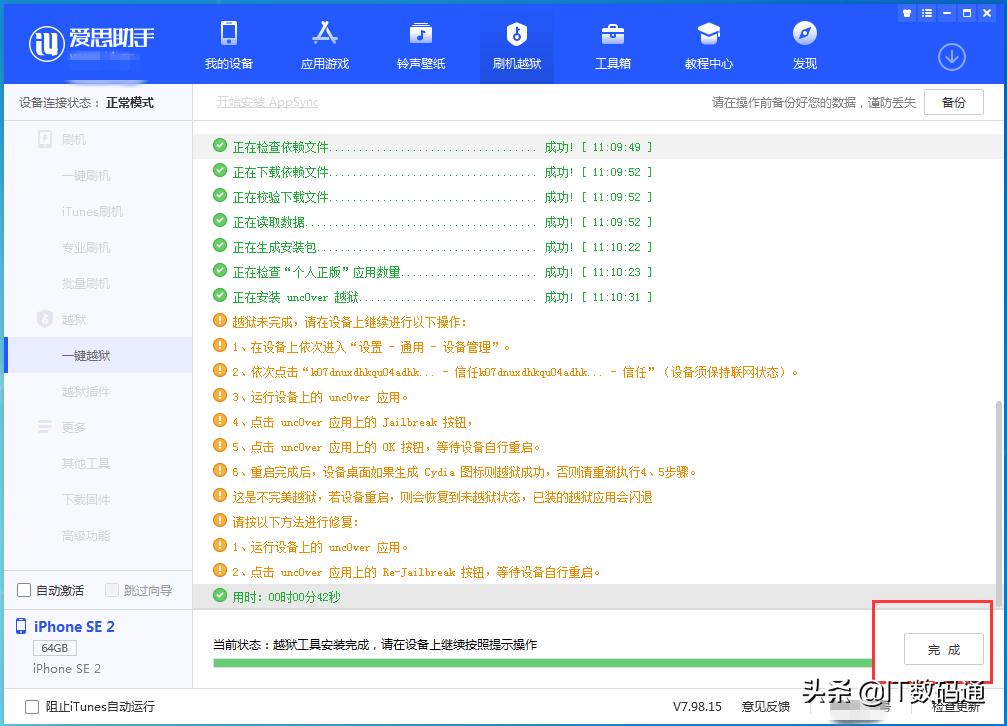Select the 应用游戏 icon
The height and width of the screenshot is (726, 1007).
[325, 44]
